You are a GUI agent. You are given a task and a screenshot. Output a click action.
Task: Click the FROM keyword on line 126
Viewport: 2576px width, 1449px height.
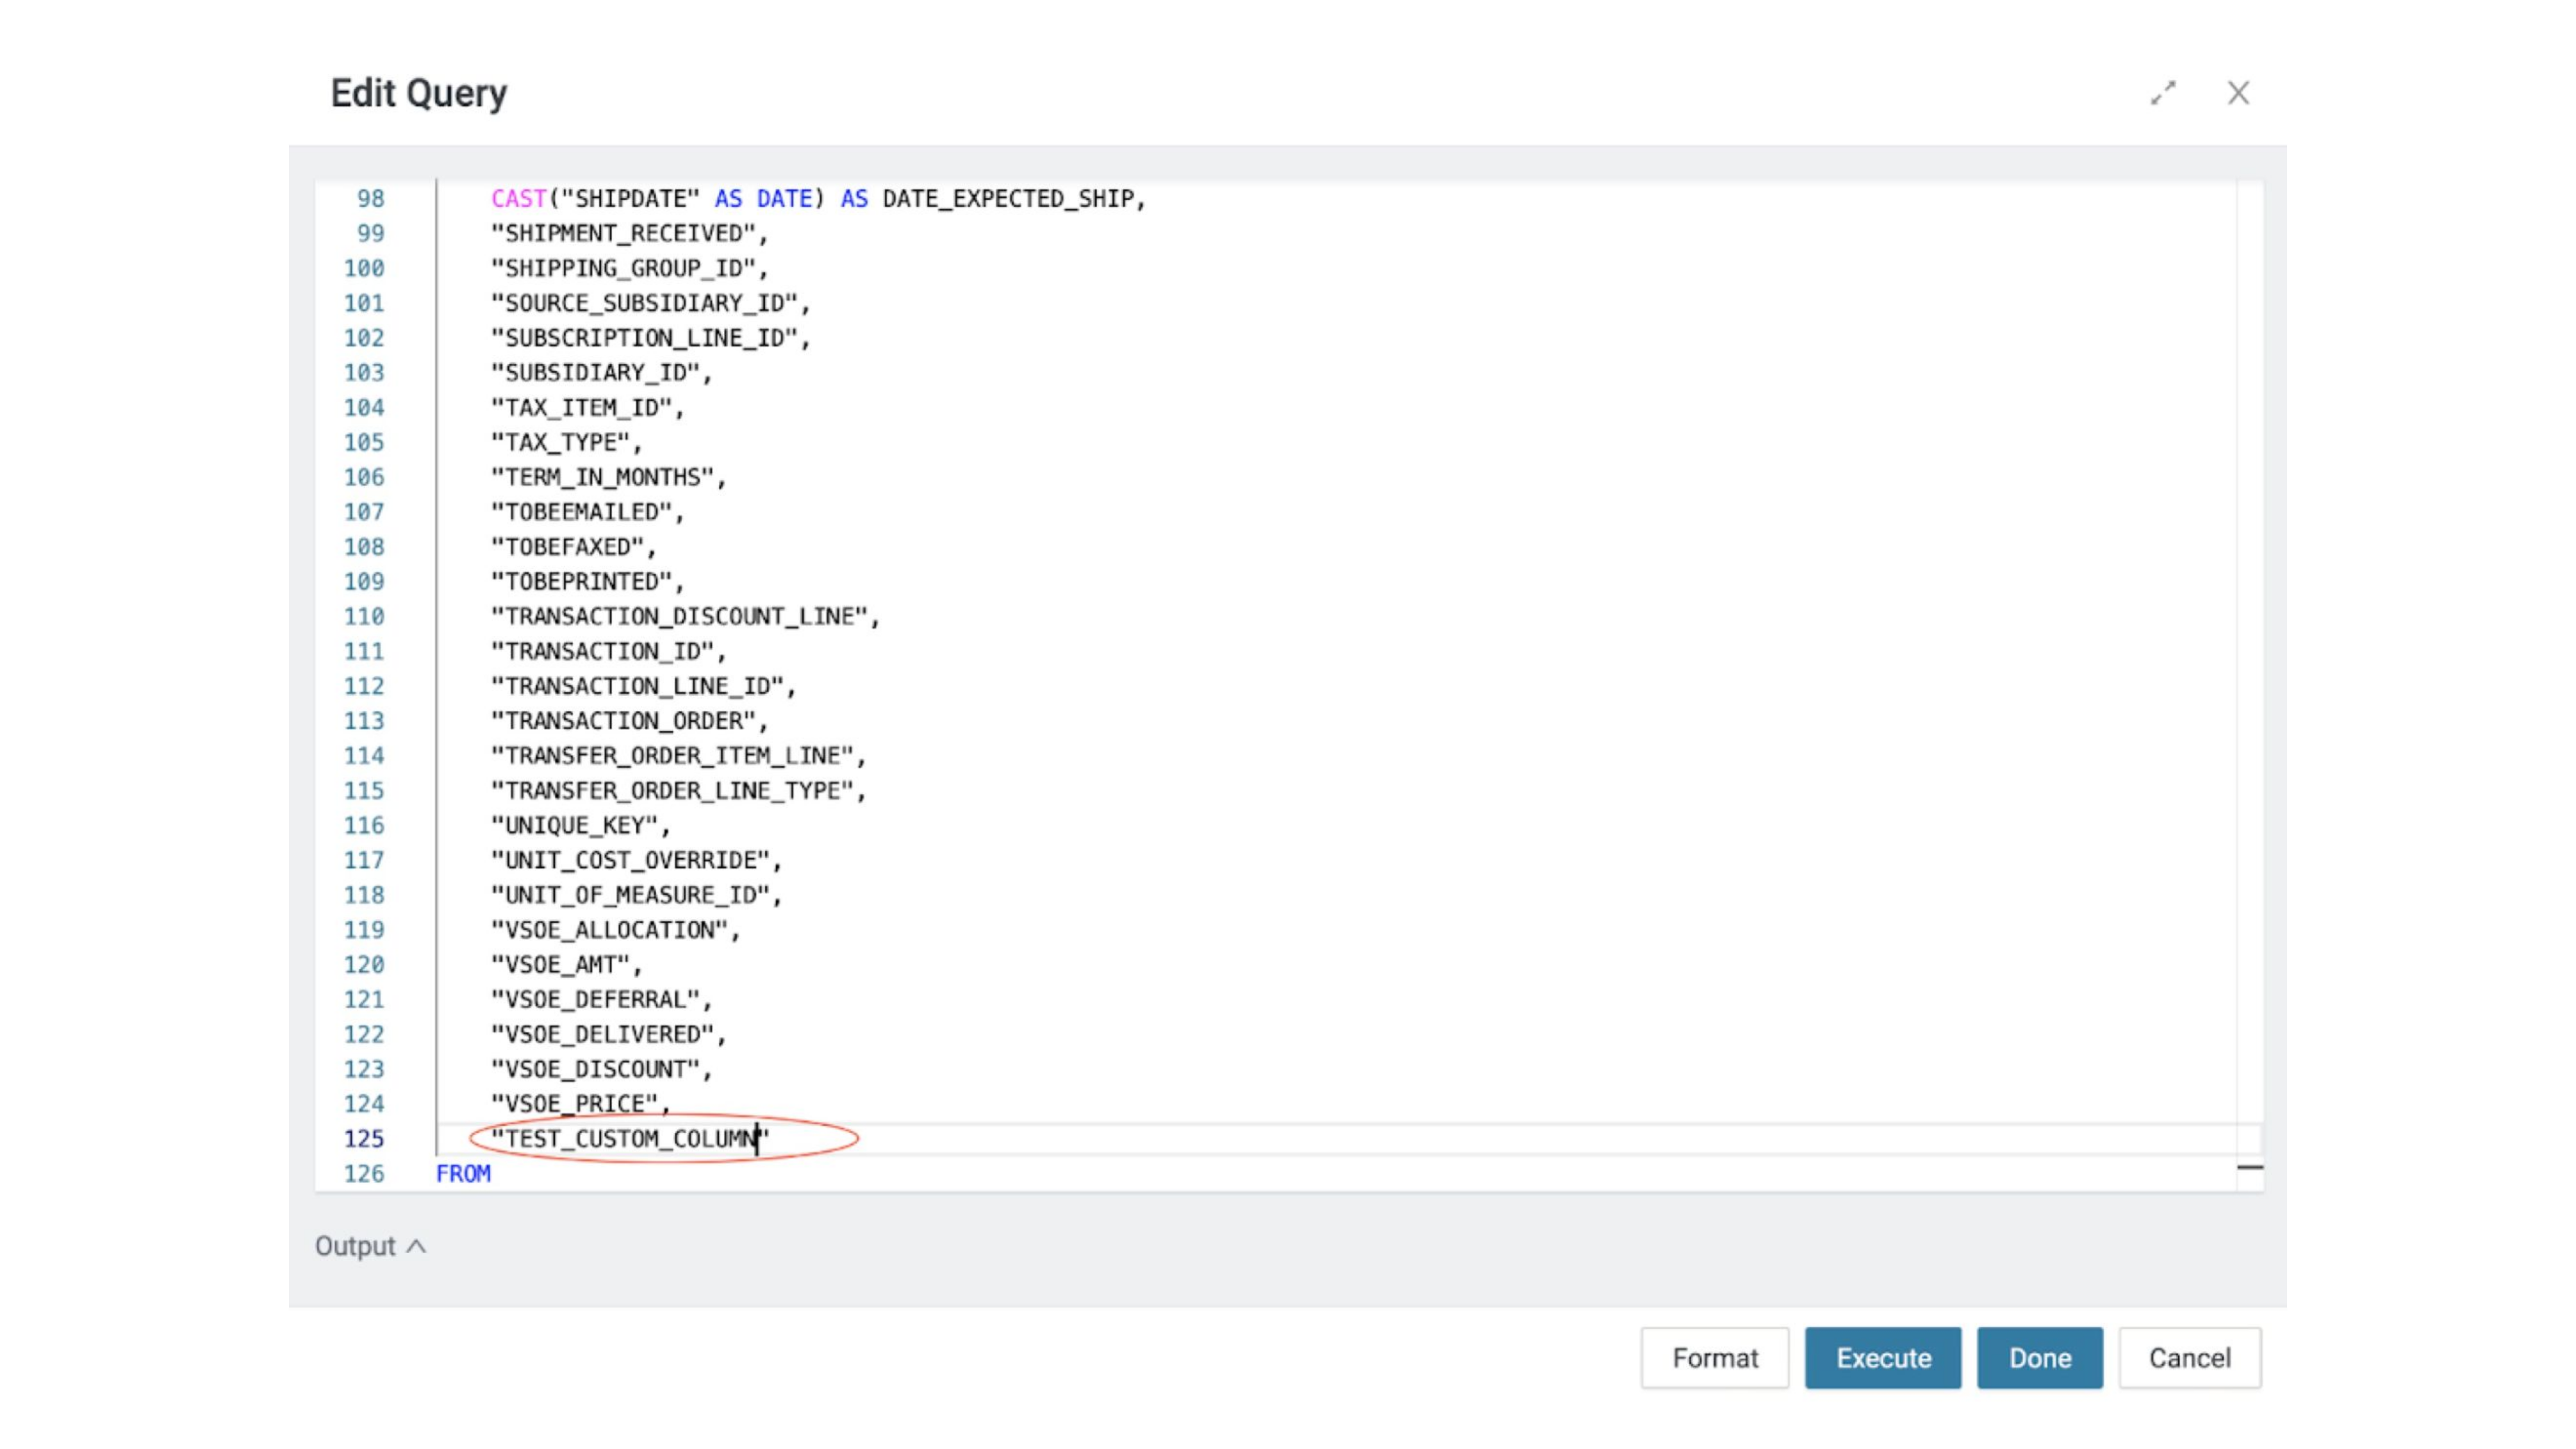click(x=463, y=1174)
